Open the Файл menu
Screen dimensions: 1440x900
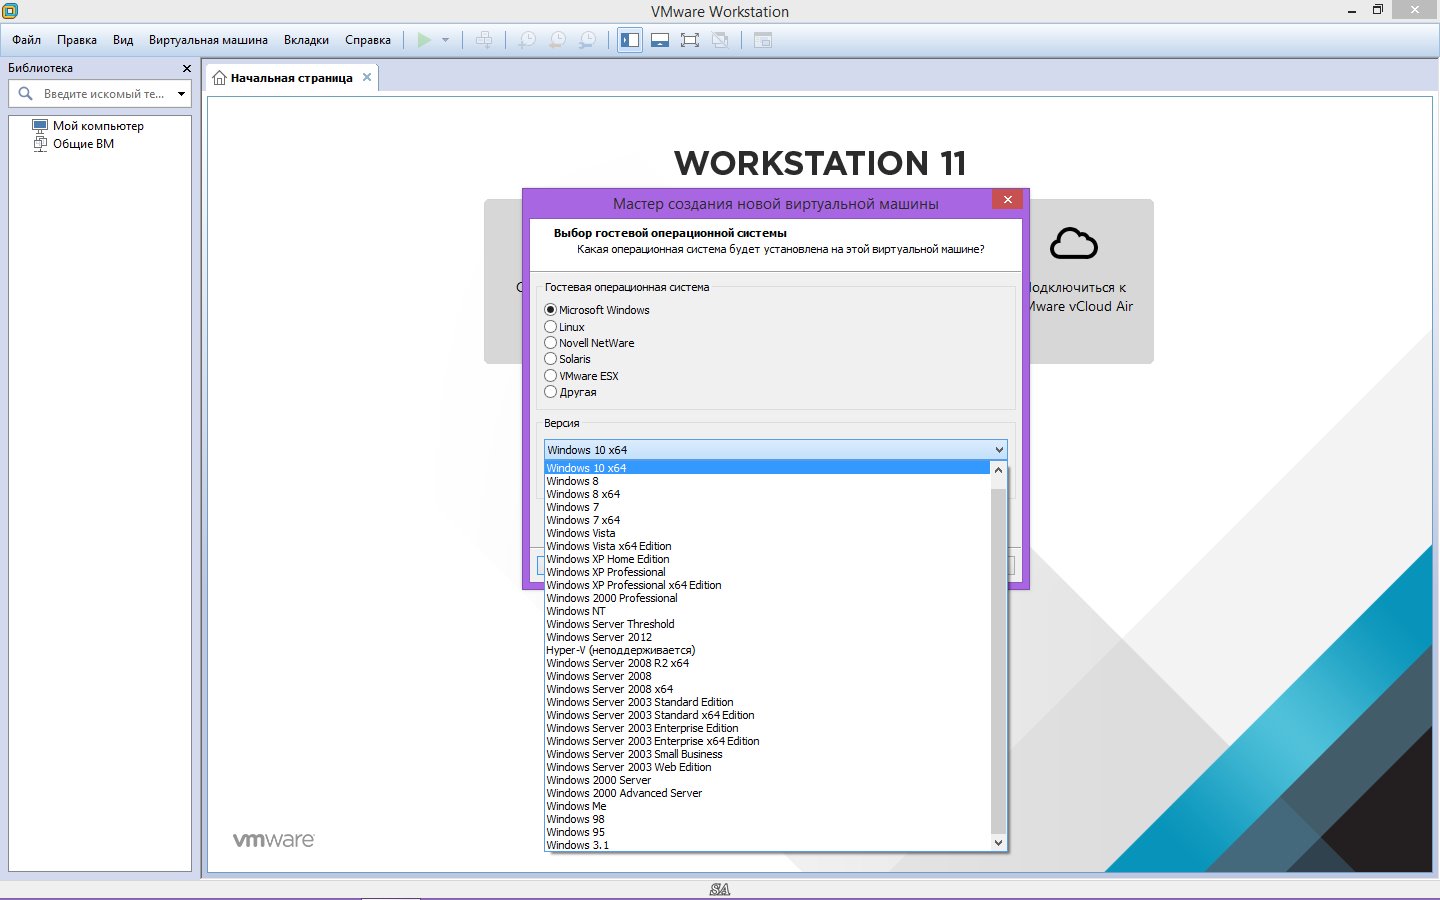click(27, 40)
